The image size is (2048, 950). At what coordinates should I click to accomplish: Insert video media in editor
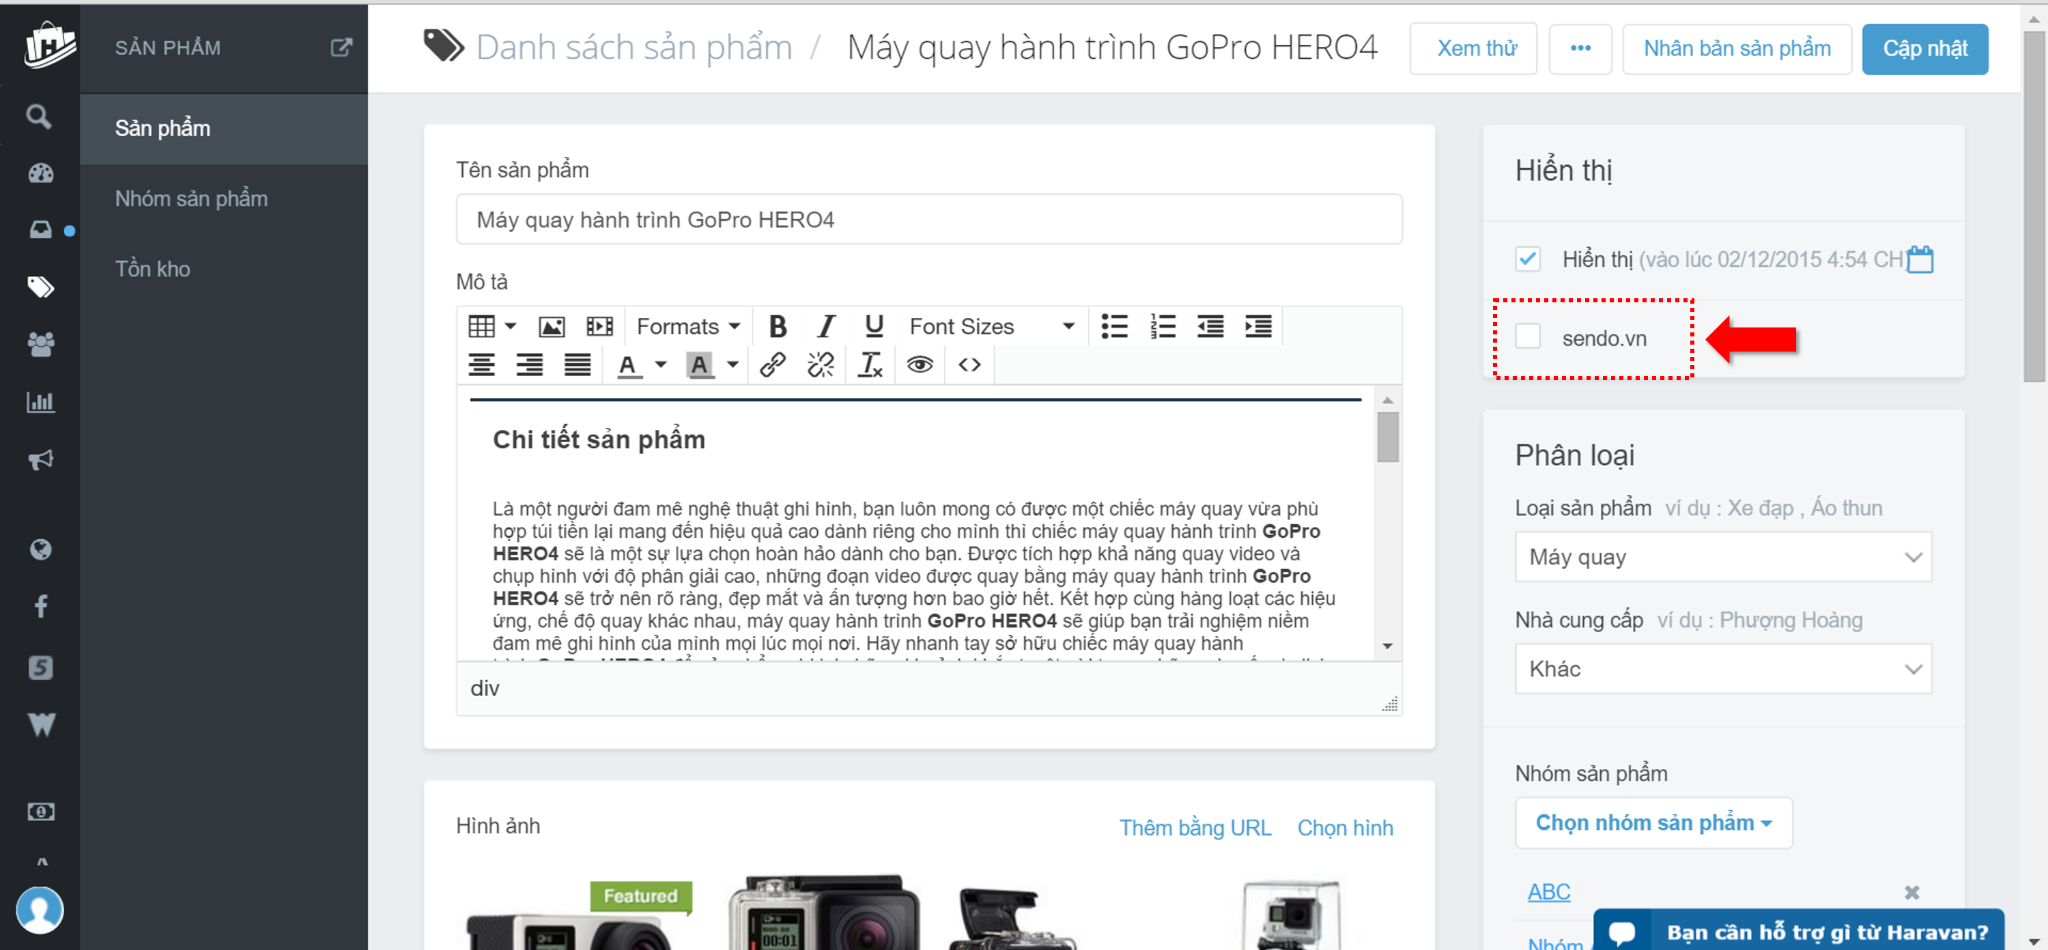tap(600, 326)
